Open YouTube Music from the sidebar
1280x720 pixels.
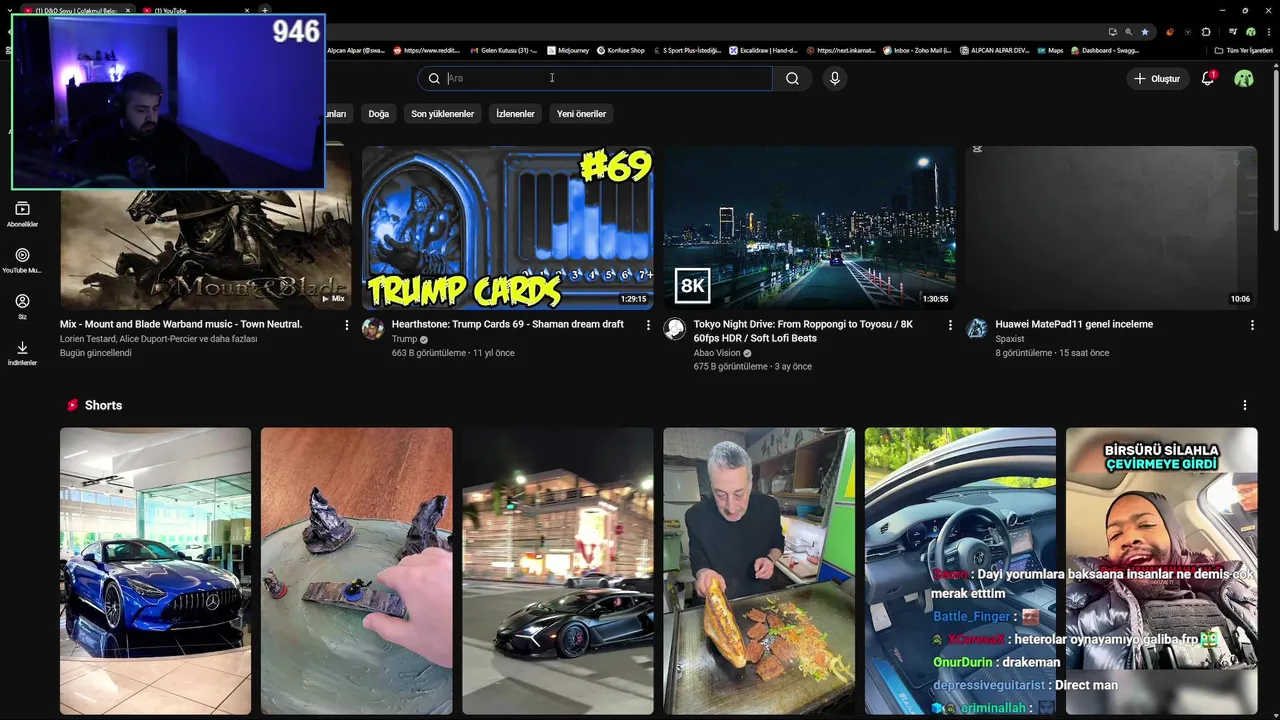pyautogui.click(x=22, y=260)
